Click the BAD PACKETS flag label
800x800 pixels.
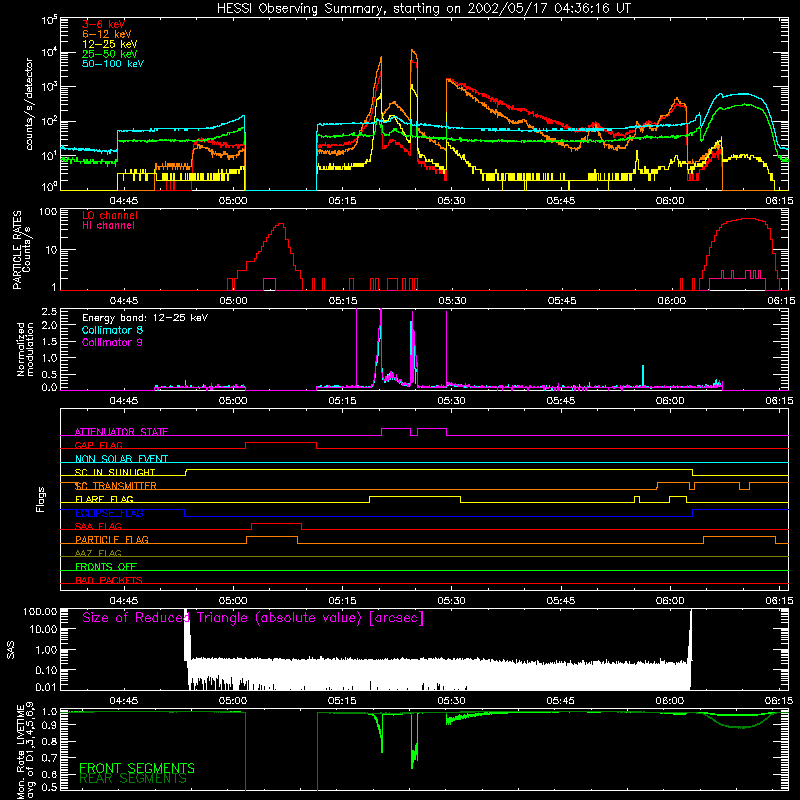click(109, 580)
